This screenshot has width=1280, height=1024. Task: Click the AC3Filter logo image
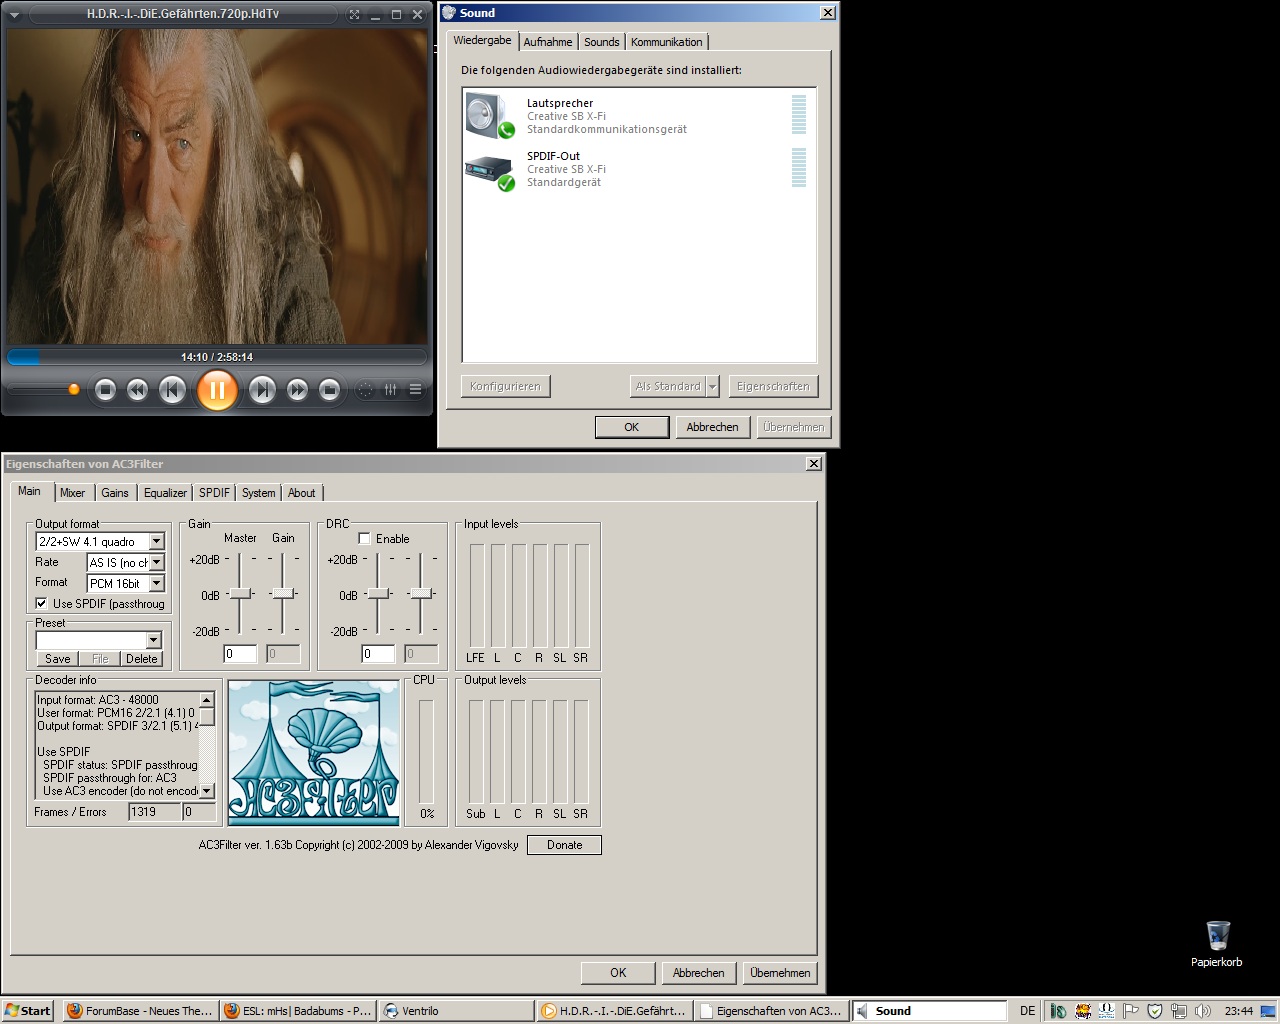314,753
